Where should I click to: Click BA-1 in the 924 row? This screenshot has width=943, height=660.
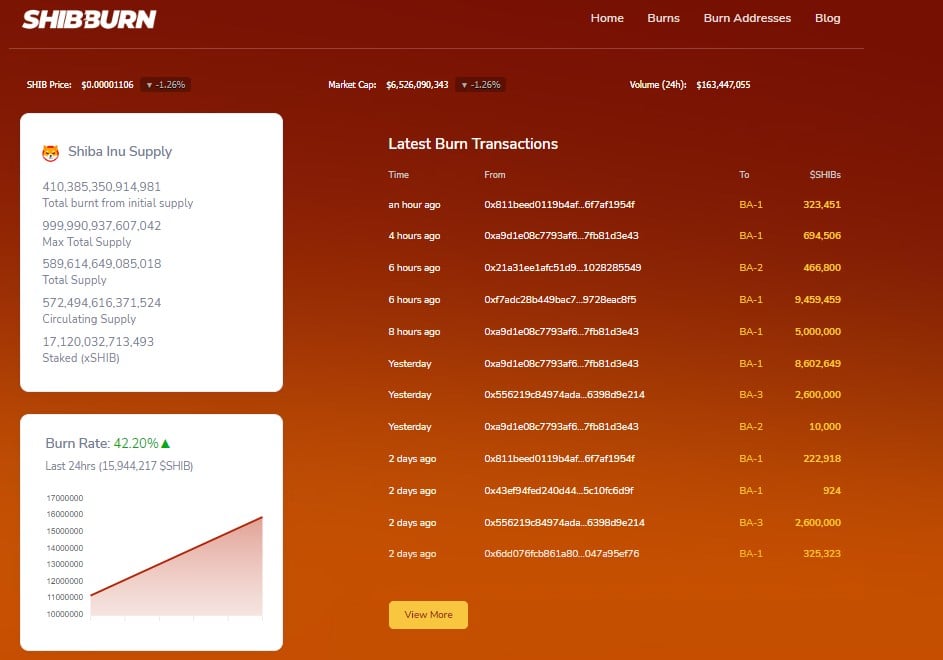click(751, 490)
